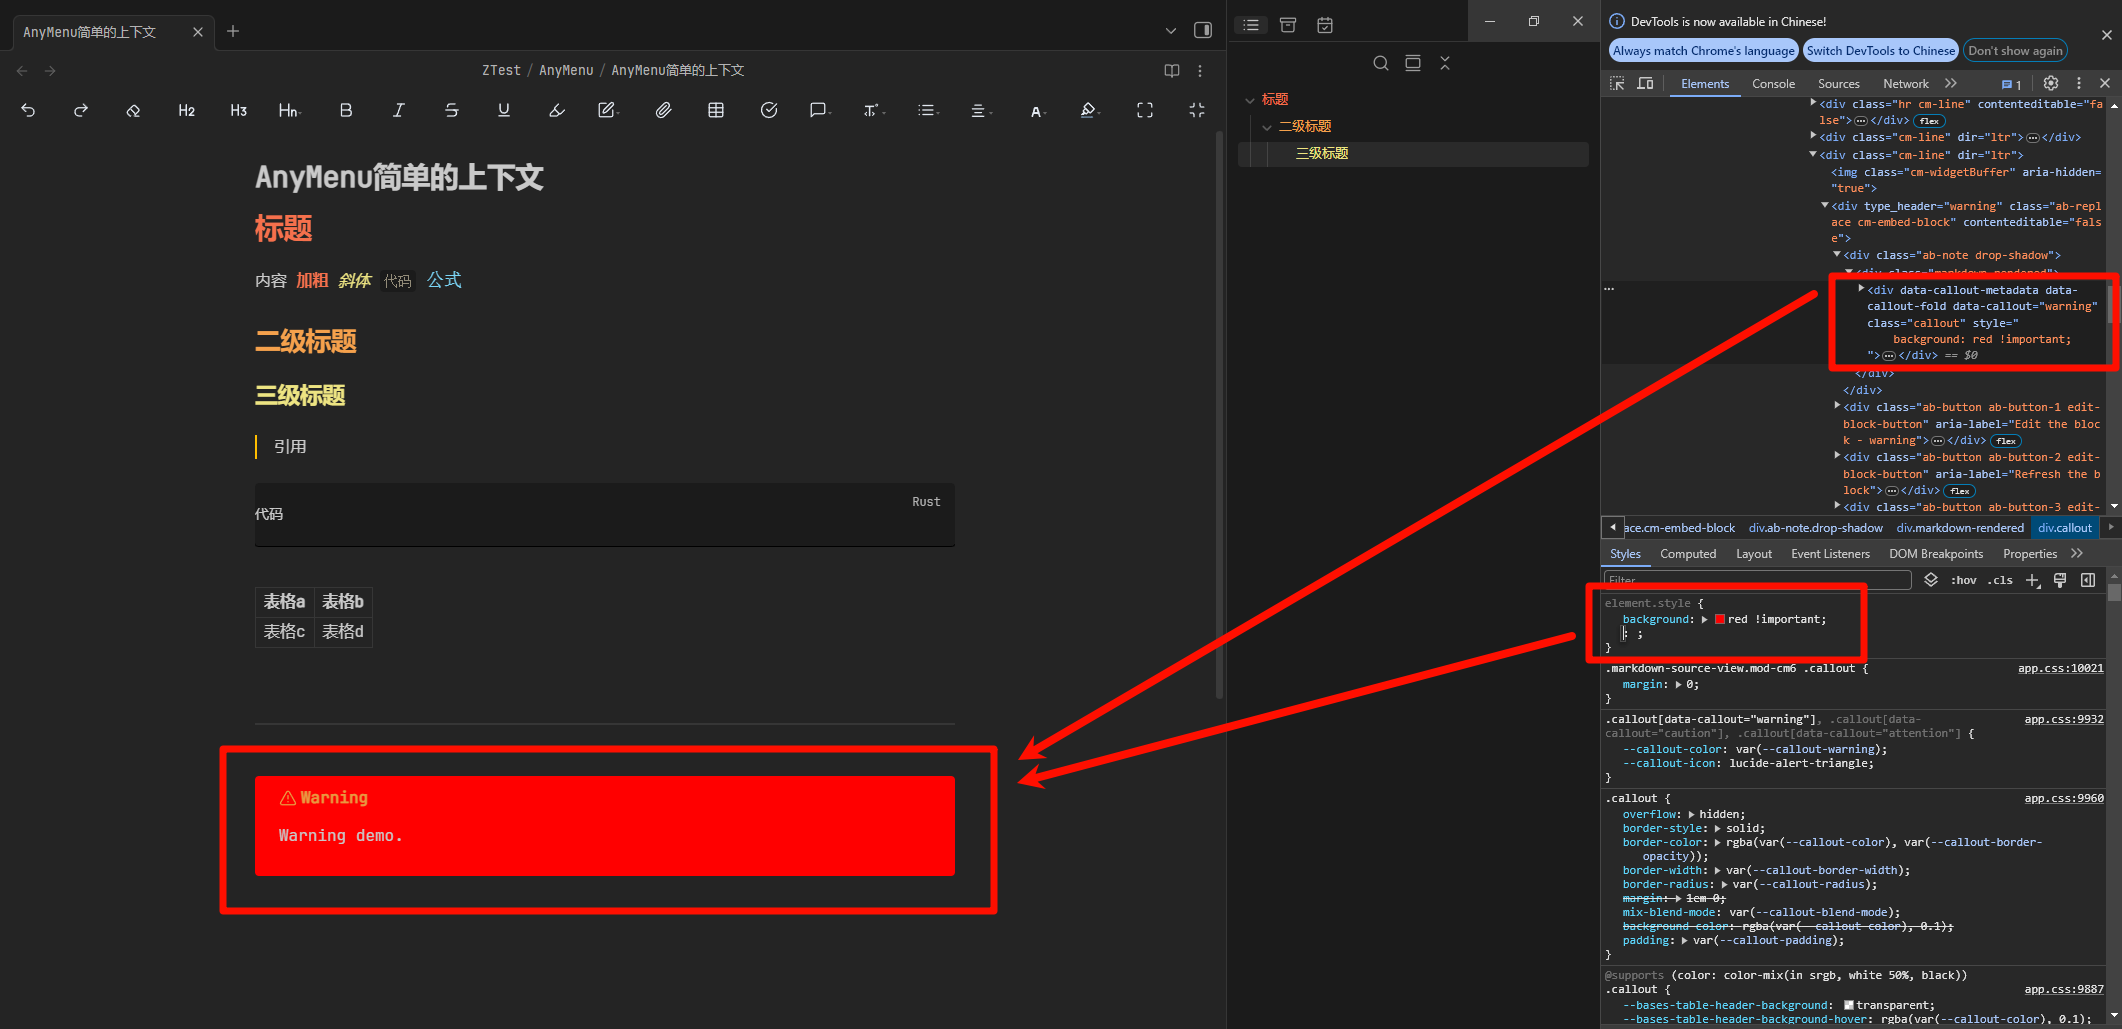This screenshot has width=2122, height=1029.
Task: Toggle the device toolbar in DevTools
Action: coord(1645,83)
